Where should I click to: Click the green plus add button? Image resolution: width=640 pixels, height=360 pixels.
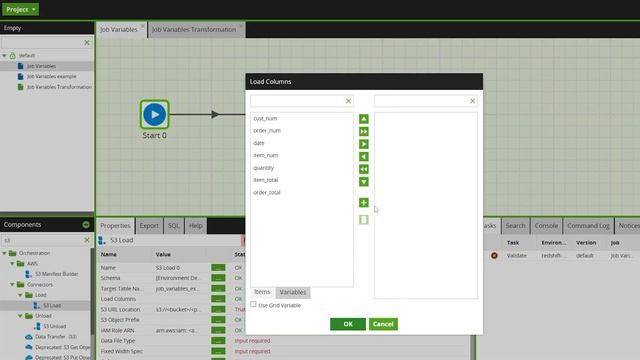click(x=364, y=203)
